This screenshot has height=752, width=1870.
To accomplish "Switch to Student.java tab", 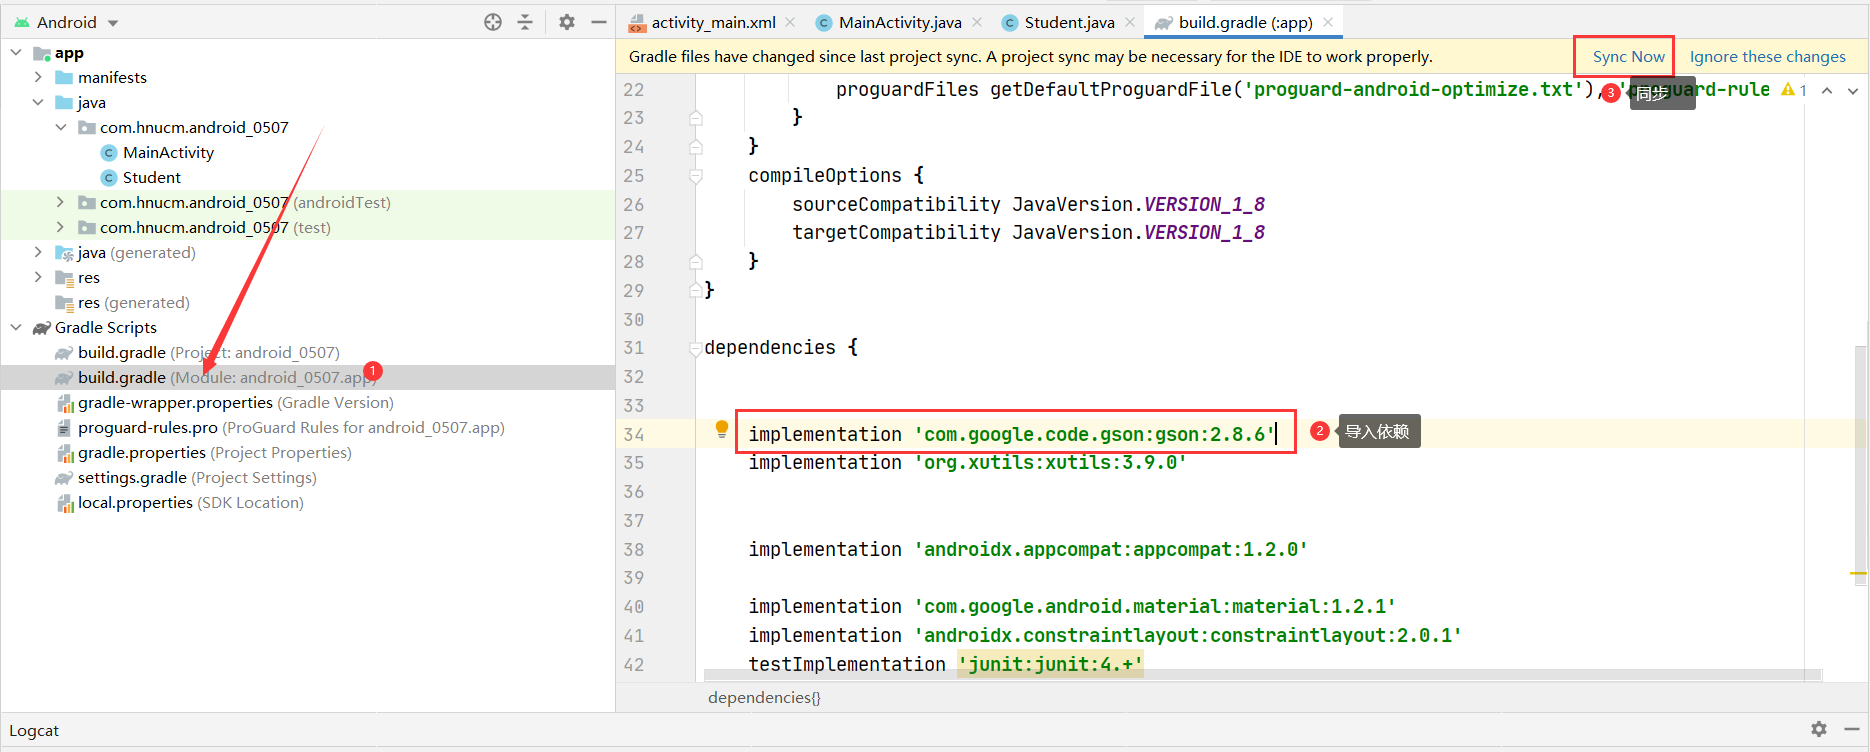I will pos(1058,22).
